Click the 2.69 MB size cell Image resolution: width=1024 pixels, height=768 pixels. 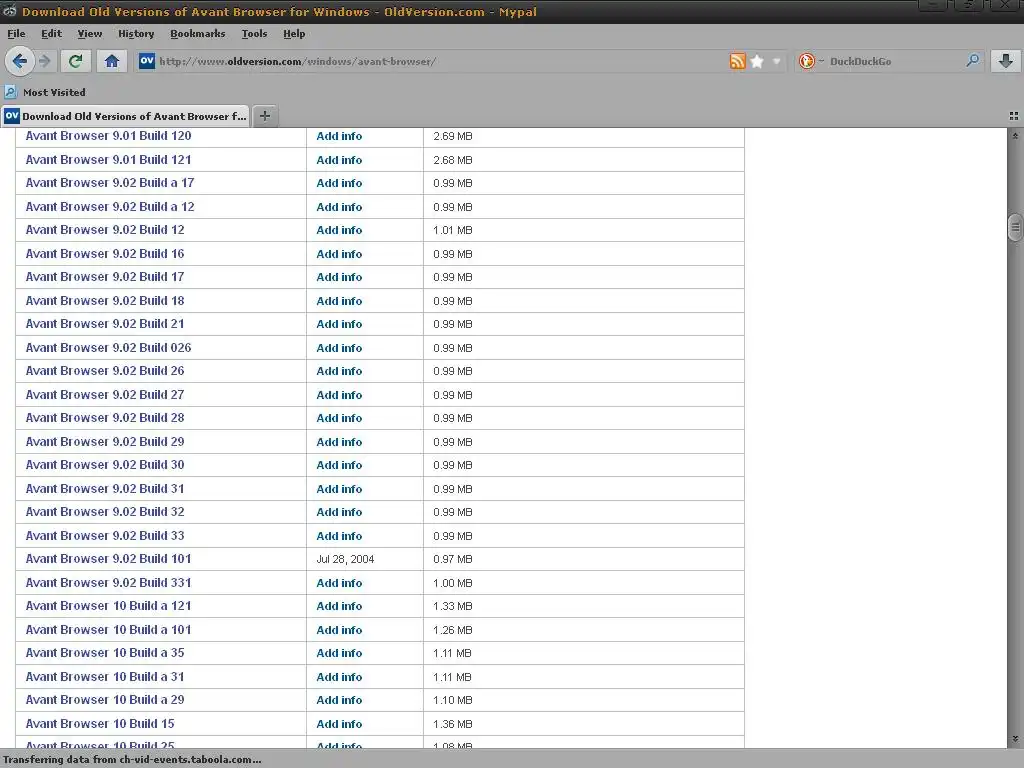453,136
